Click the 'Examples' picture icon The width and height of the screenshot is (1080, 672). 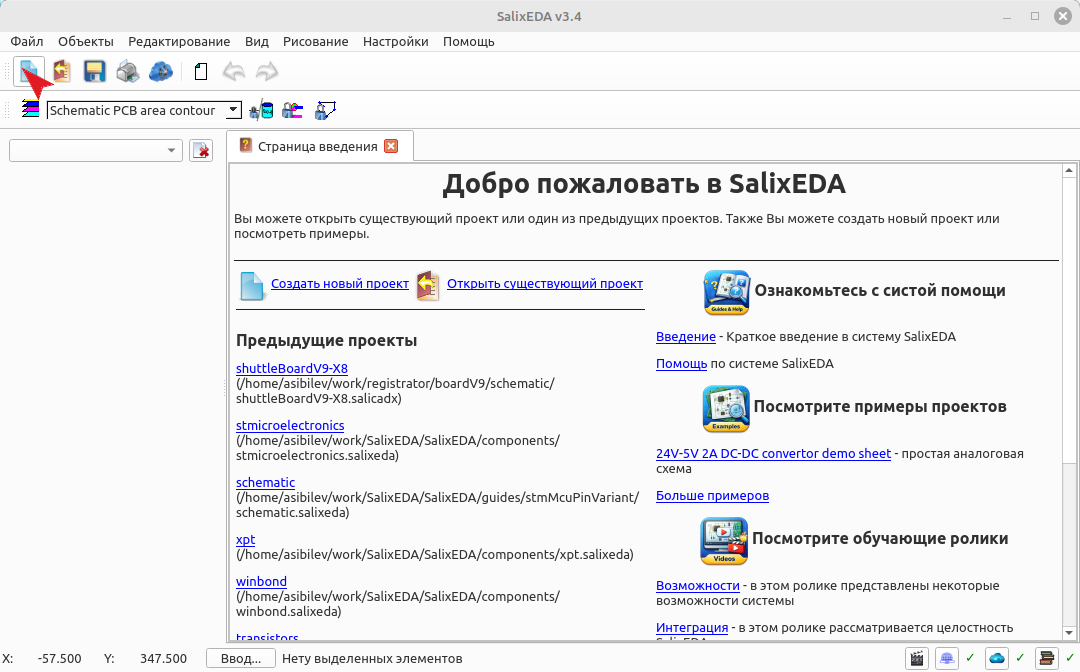coord(726,408)
